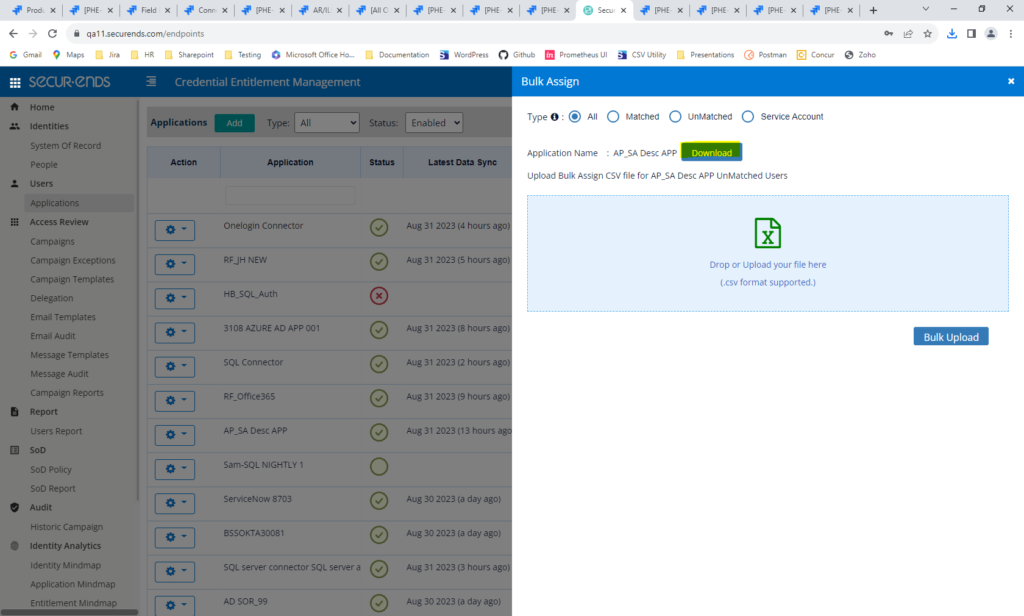The height and width of the screenshot is (616, 1024).
Task: Open action gear dropdown for AP_SA Desc APP
Action: coord(174,434)
